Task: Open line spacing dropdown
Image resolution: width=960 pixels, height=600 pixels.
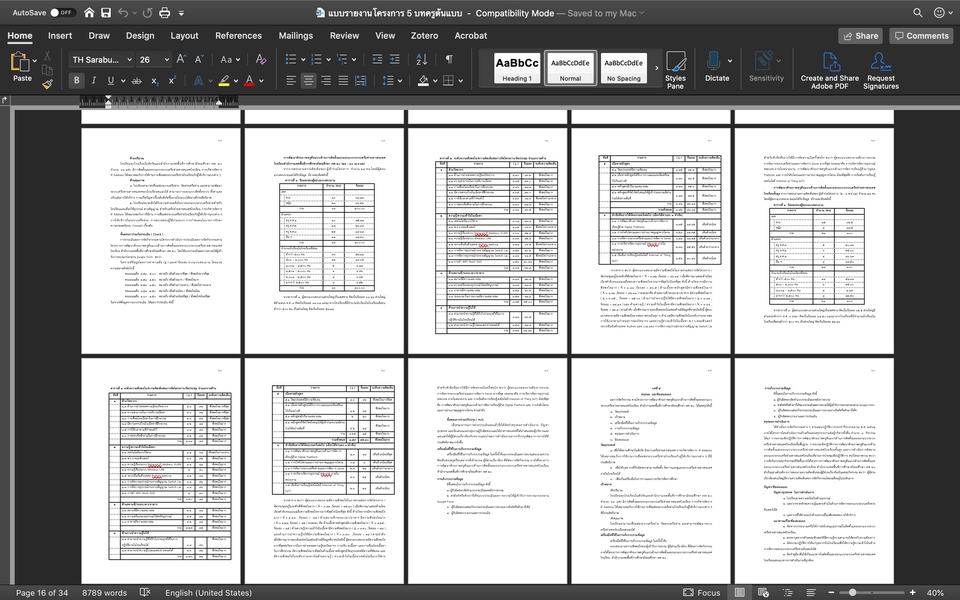Action: pos(400,80)
